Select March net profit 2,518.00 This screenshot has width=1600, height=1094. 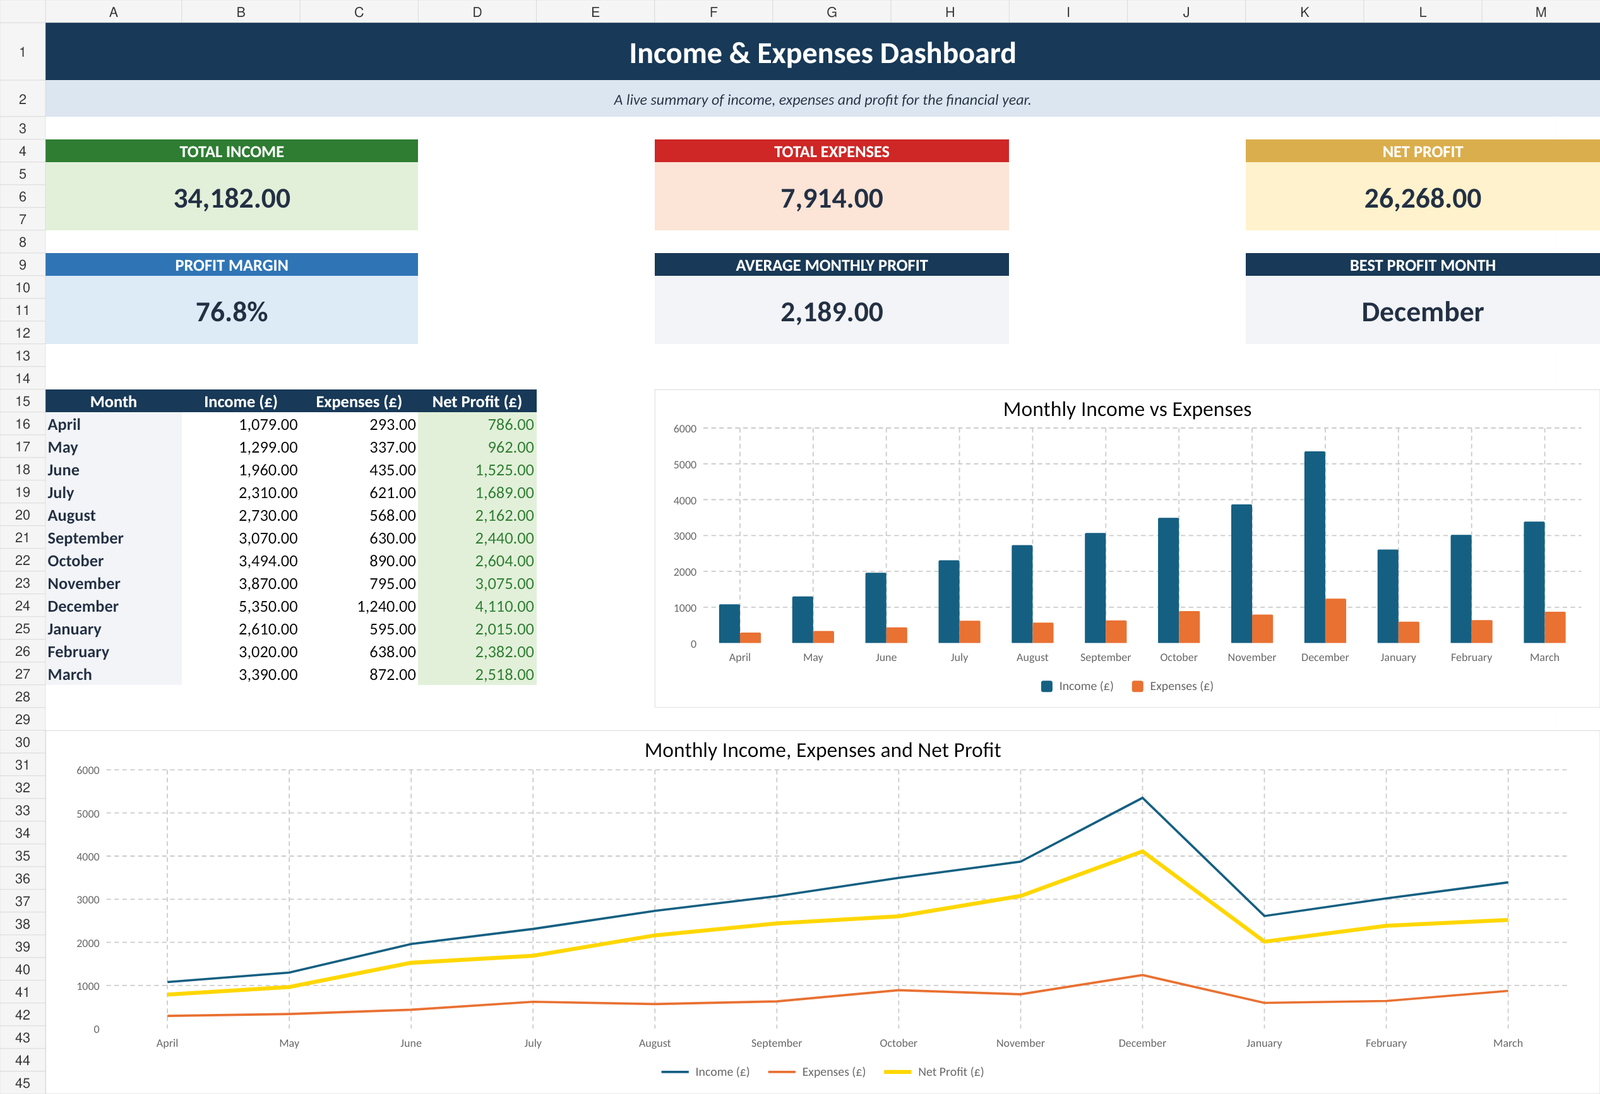coord(477,674)
